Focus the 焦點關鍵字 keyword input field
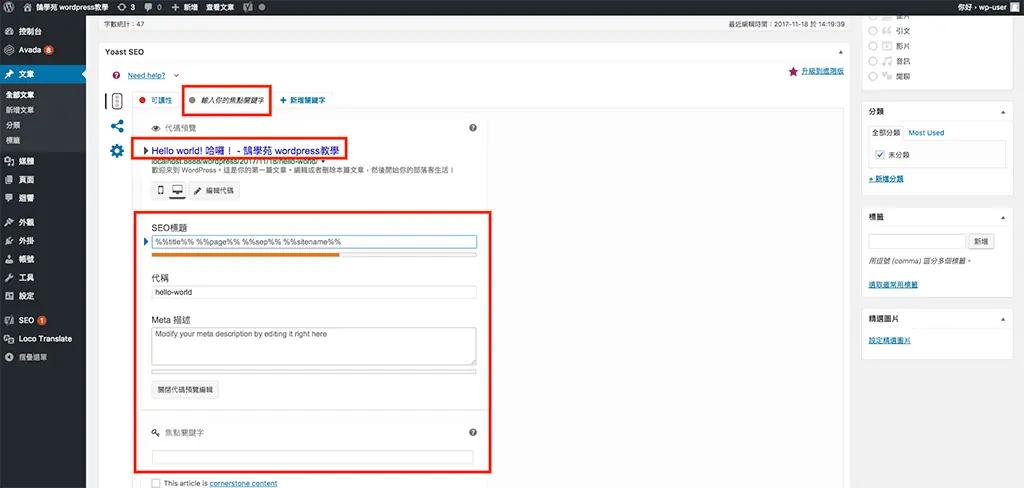The height and width of the screenshot is (488, 1024). (x=312, y=457)
